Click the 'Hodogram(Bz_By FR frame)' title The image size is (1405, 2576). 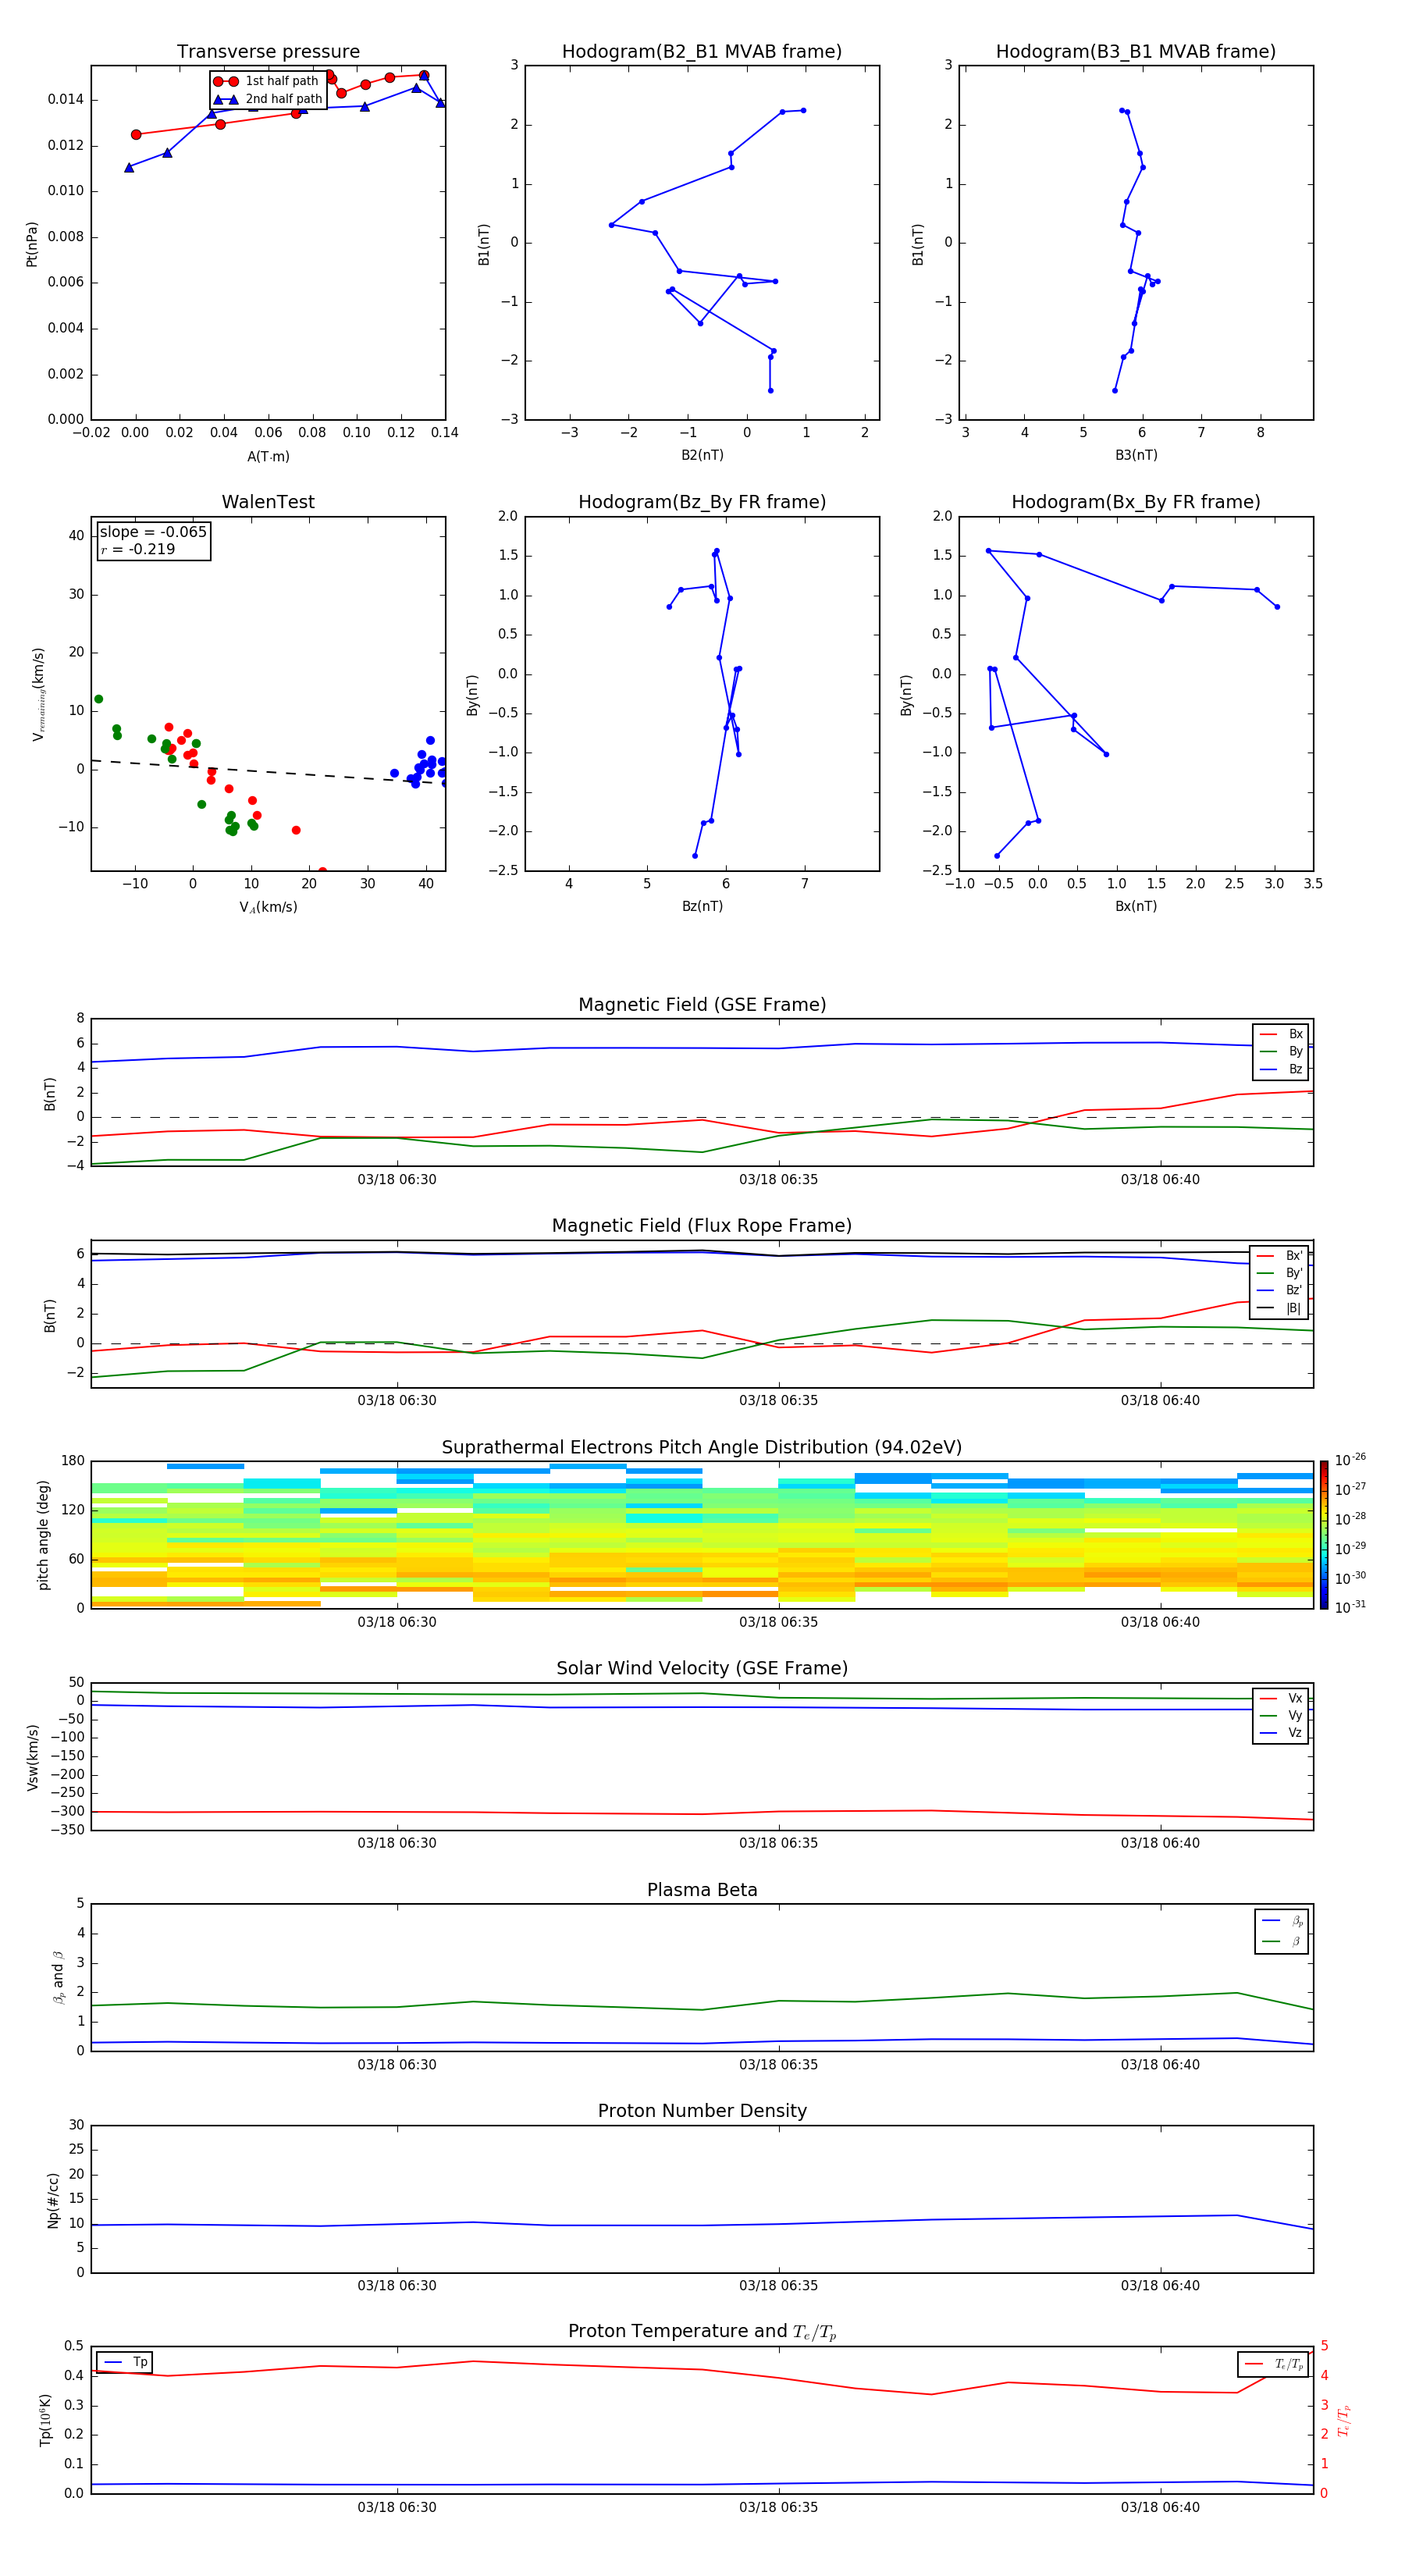[702, 502]
